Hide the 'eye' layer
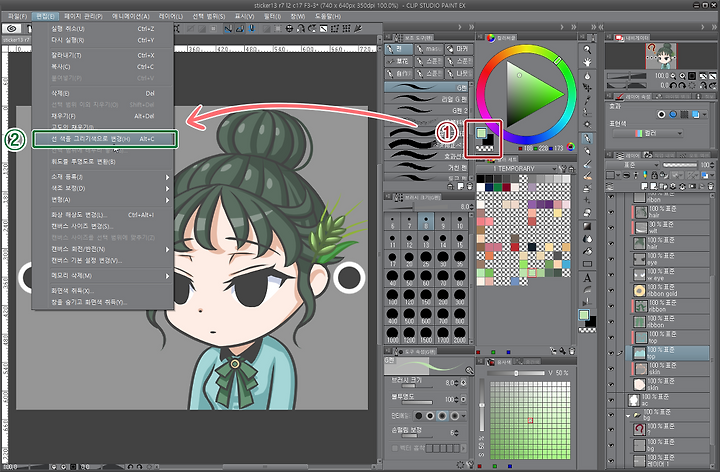This screenshot has height=472, width=720. point(611,259)
